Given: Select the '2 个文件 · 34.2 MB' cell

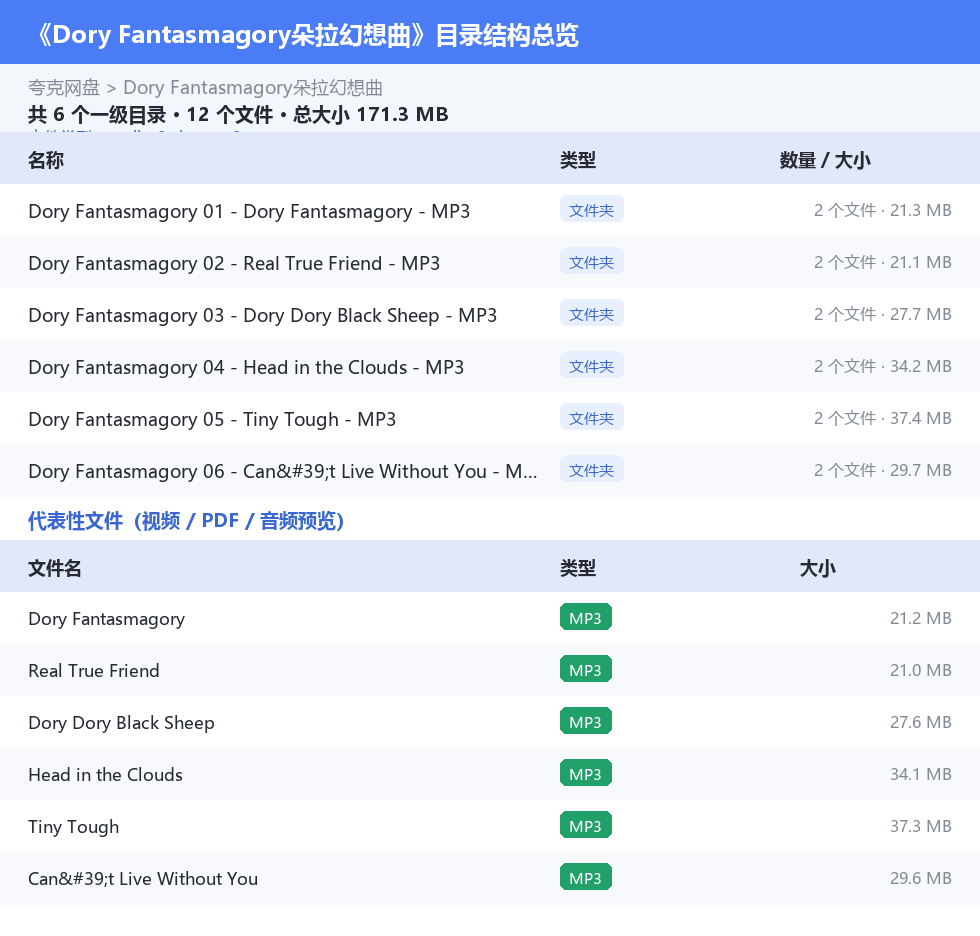Looking at the screenshot, I should click(882, 366).
